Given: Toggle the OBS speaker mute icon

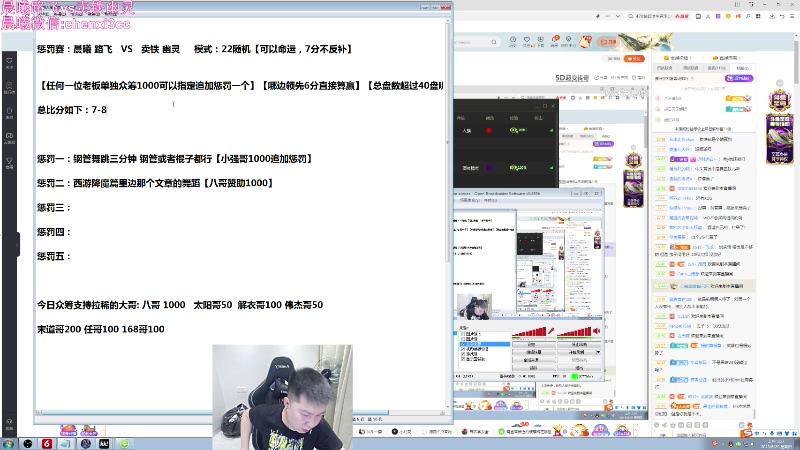Looking at the screenshot, I should pyautogui.click(x=596, y=331).
